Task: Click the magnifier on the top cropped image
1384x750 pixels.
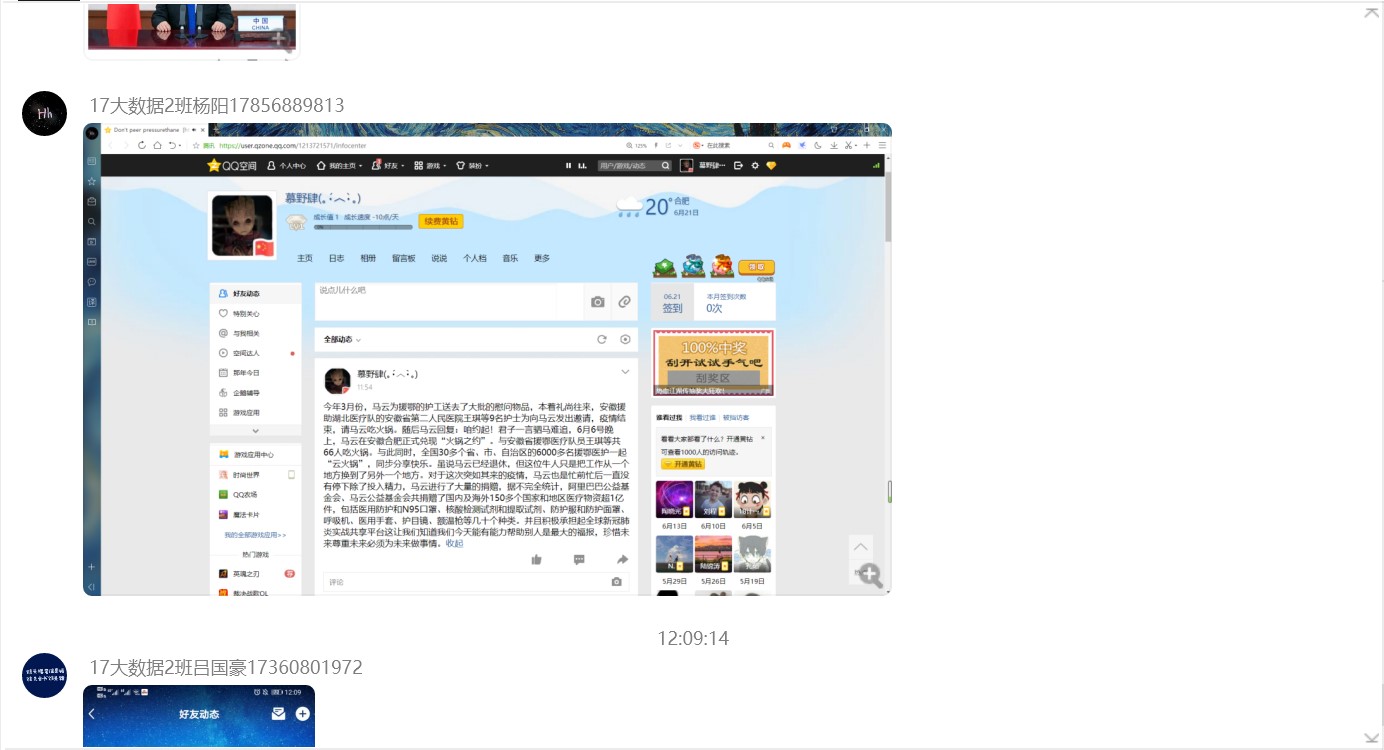Action: pos(281,40)
